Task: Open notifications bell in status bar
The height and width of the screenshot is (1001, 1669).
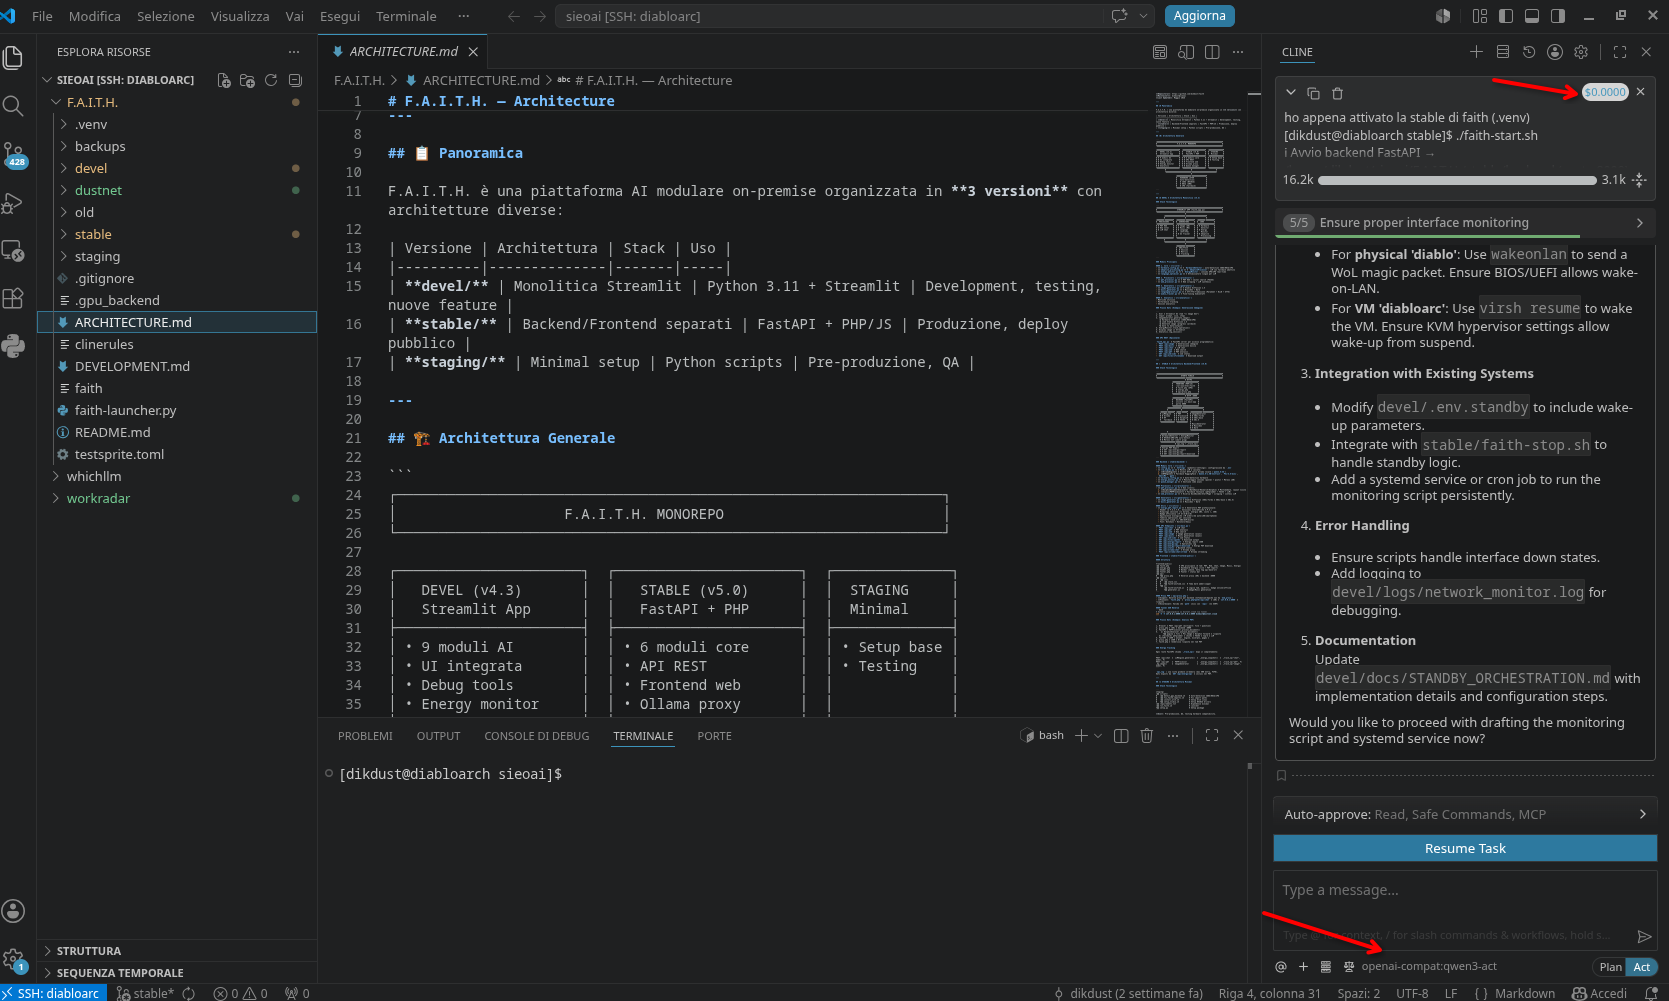Action: coord(1652,993)
